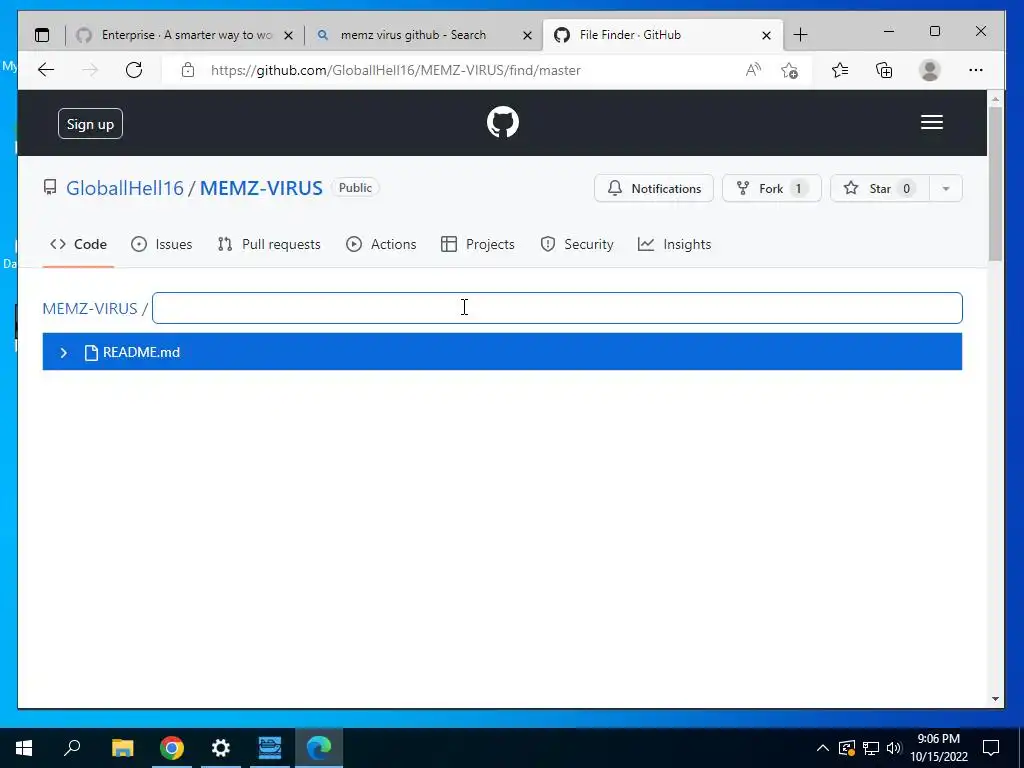Click the network tray icon
Image resolution: width=1024 pixels, height=768 pixels.
click(871, 748)
